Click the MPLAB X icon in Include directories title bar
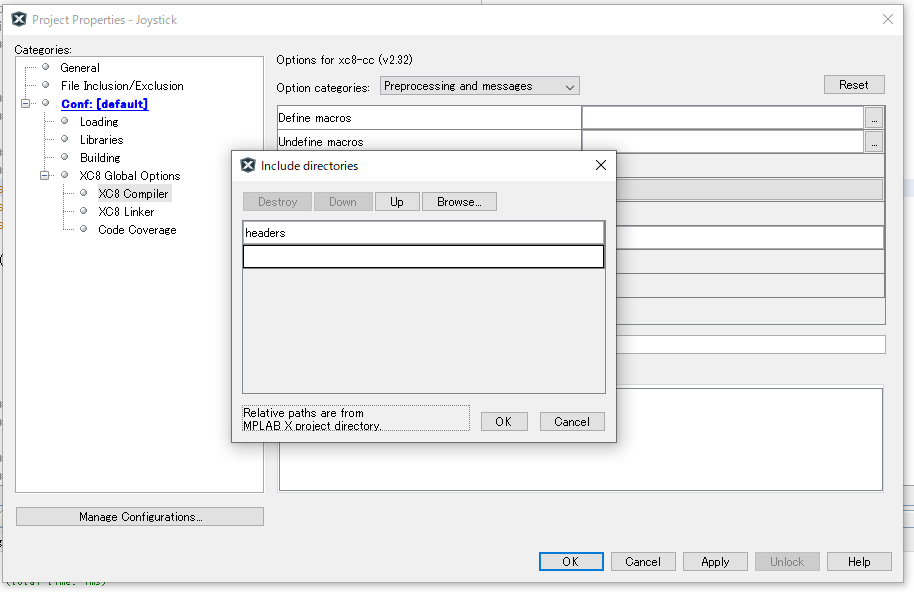 click(248, 165)
